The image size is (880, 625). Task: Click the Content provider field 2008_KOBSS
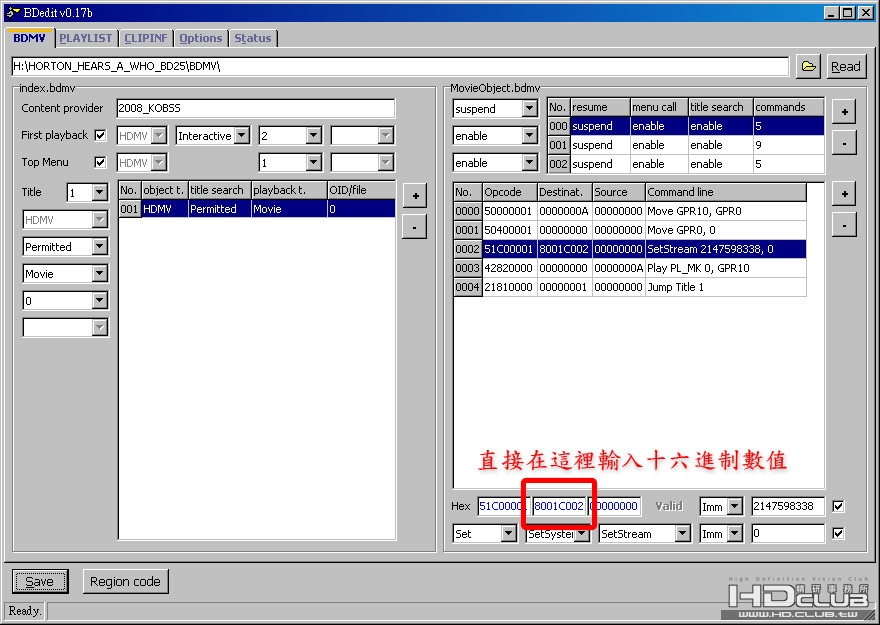click(256, 108)
